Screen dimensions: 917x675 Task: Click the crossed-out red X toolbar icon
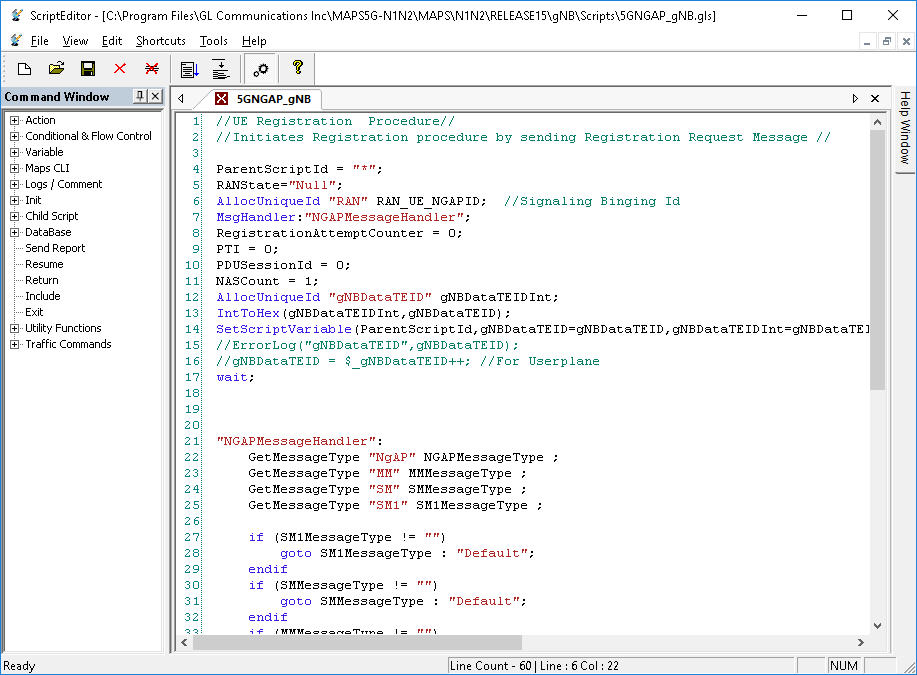click(x=152, y=69)
